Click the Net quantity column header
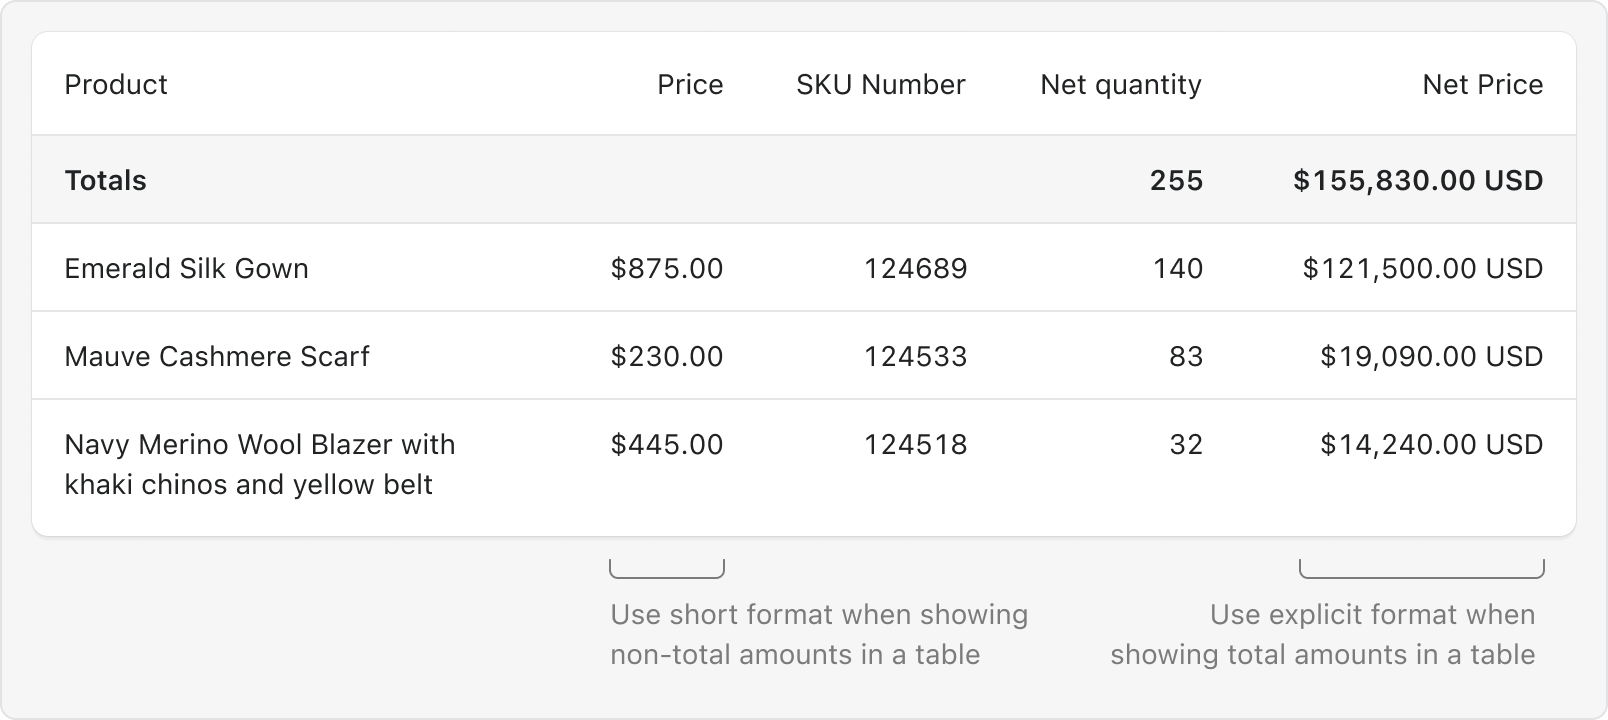The width and height of the screenshot is (1608, 720). coord(1121,85)
